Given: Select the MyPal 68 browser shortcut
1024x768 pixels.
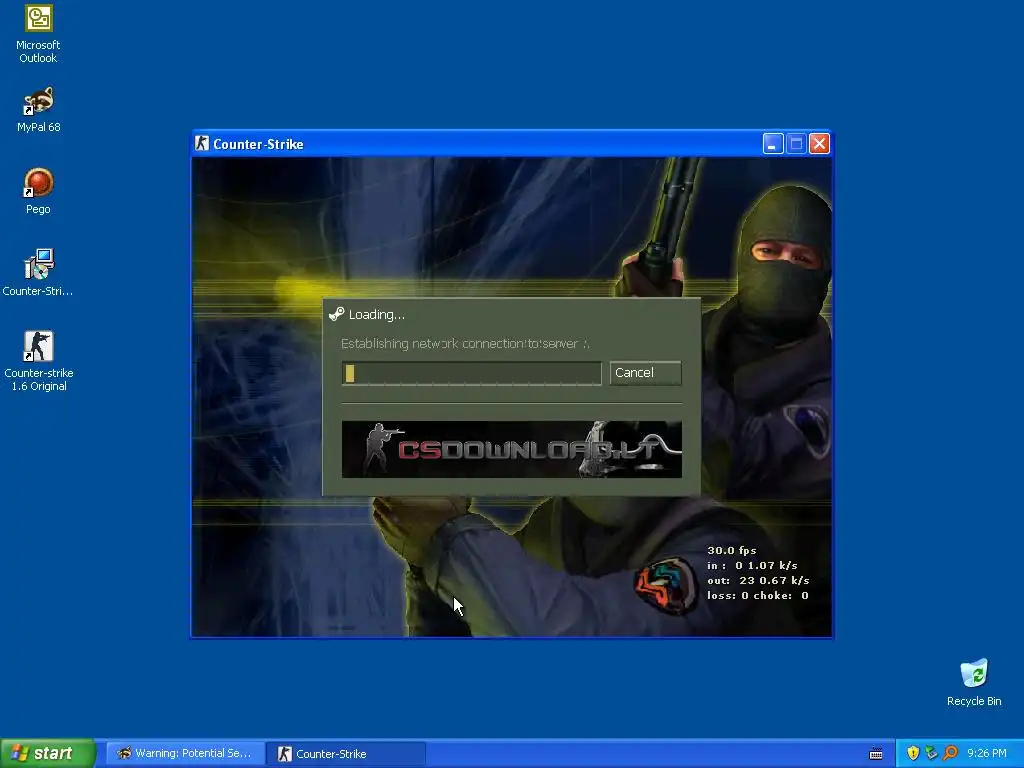Looking at the screenshot, I should [x=38, y=109].
